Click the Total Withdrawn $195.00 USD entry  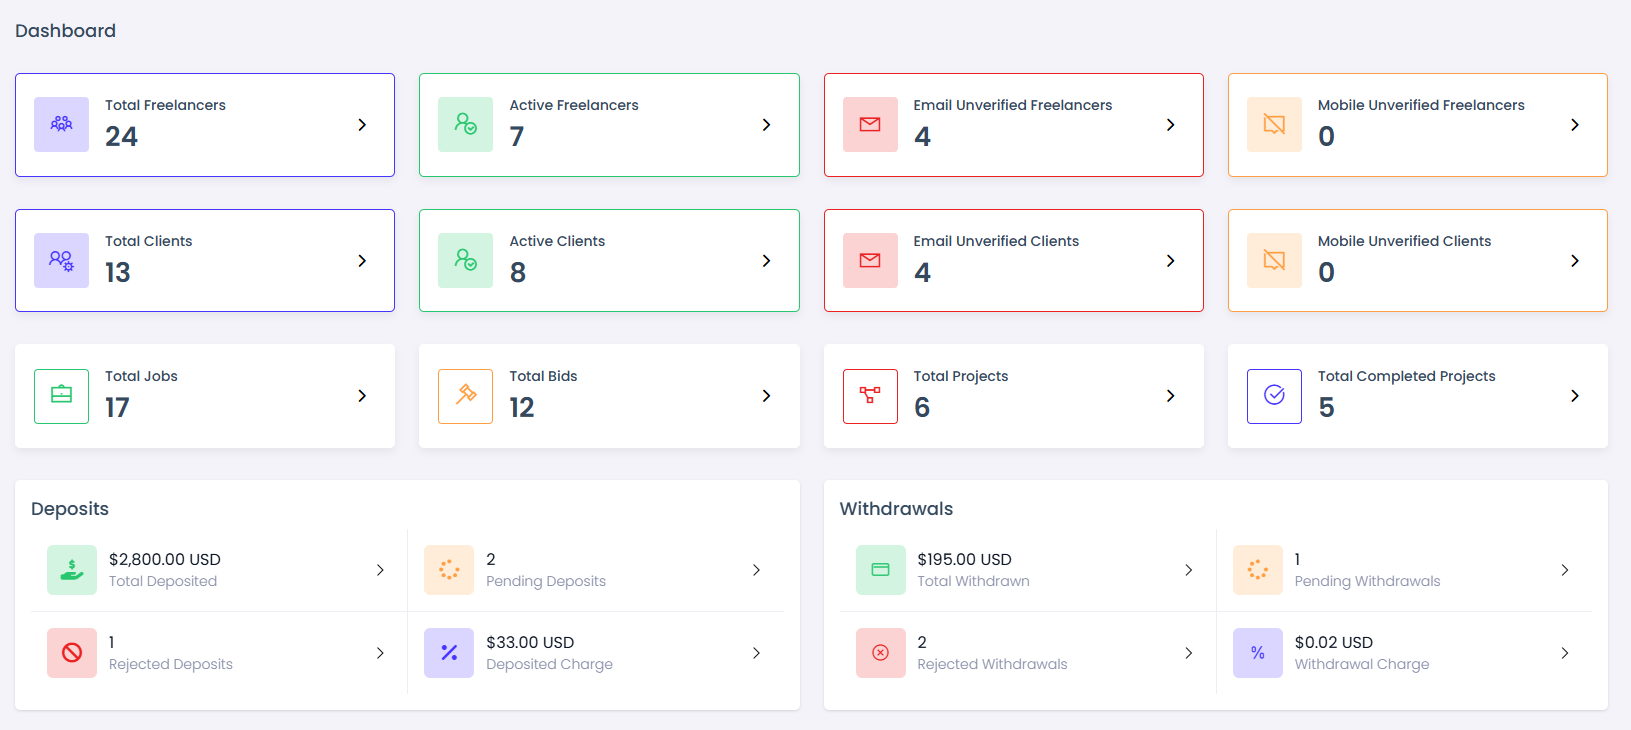(x=964, y=560)
